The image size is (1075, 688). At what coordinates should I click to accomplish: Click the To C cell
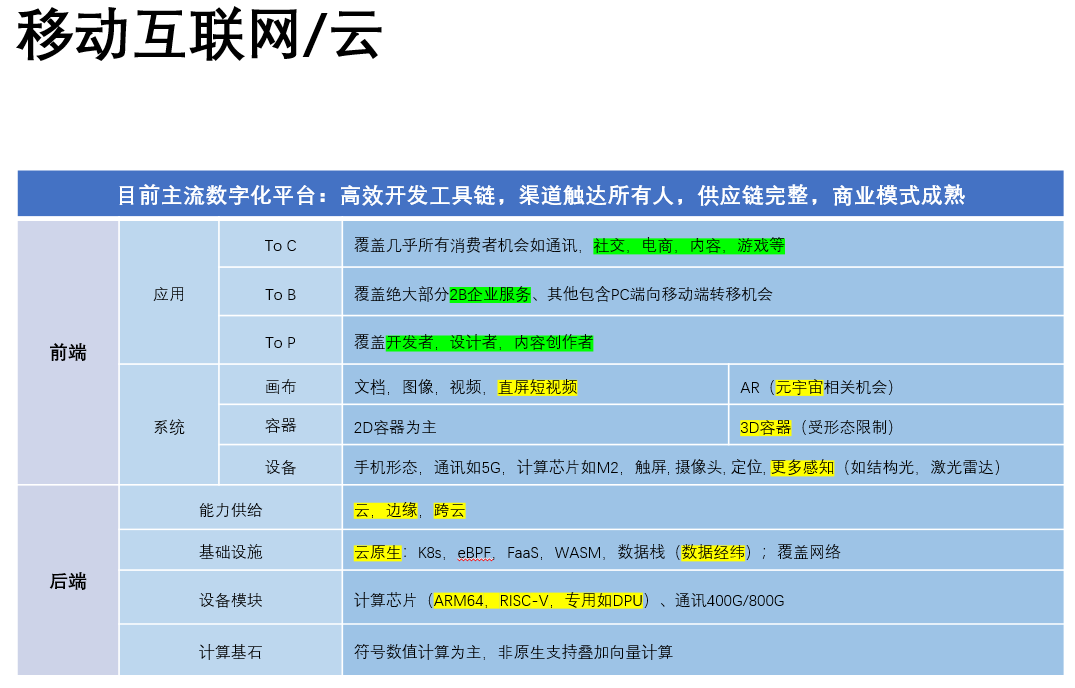point(280,245)
